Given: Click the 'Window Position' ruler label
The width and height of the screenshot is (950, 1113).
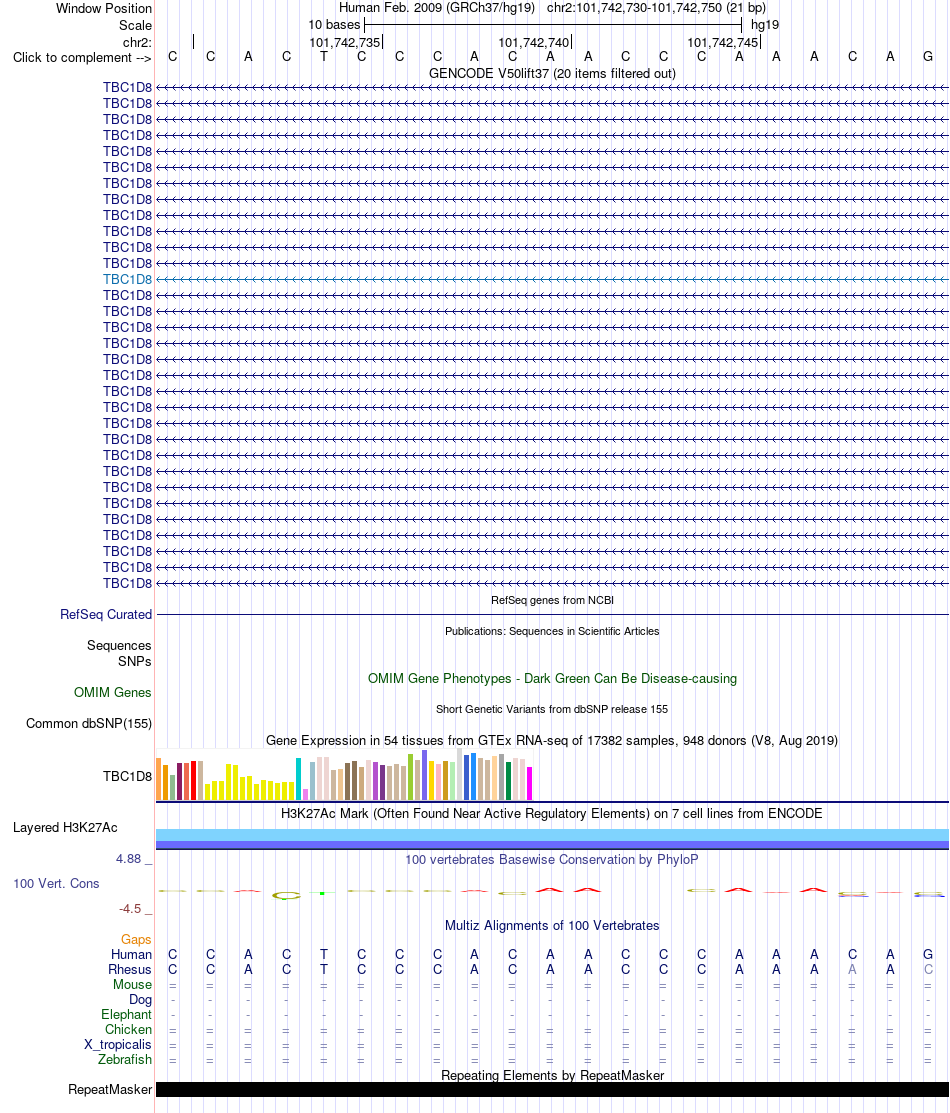Looking at the screenshot, I should click(x=104, y=9).
